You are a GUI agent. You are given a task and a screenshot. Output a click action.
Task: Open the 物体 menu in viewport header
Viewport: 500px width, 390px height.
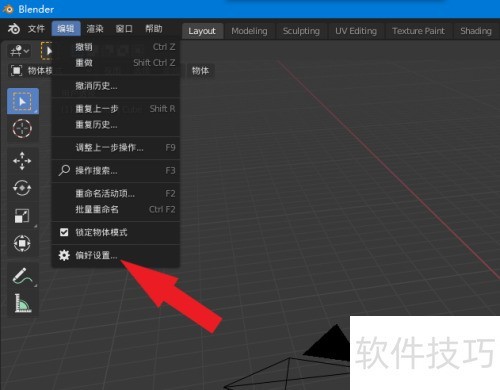pos(200,71)
